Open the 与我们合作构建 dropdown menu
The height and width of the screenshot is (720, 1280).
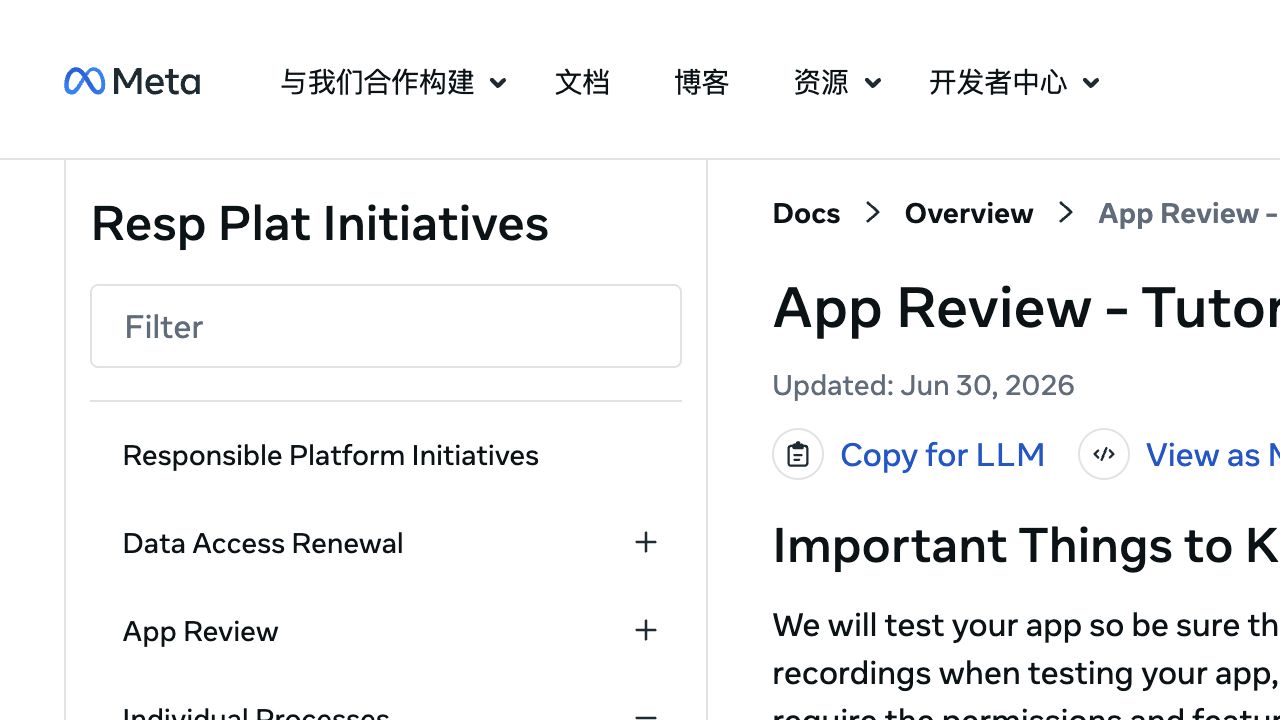tap(393, 82)
